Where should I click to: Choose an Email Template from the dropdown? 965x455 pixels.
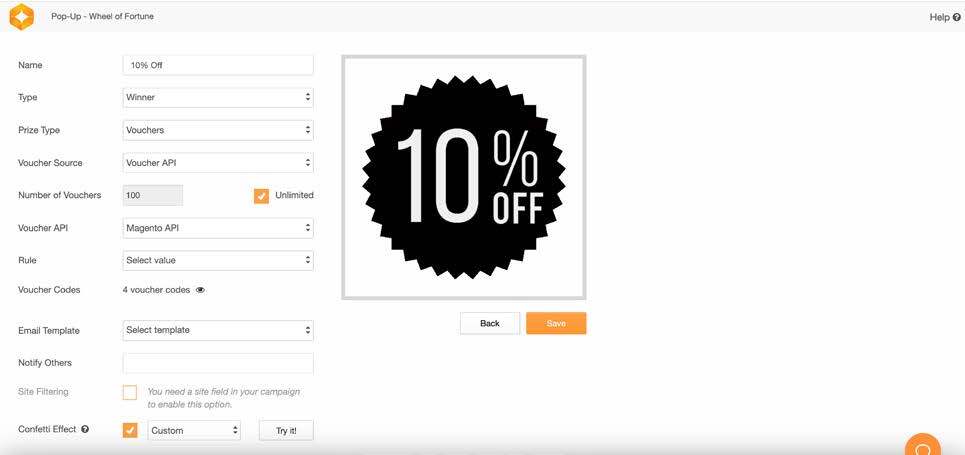pos(218,330)
